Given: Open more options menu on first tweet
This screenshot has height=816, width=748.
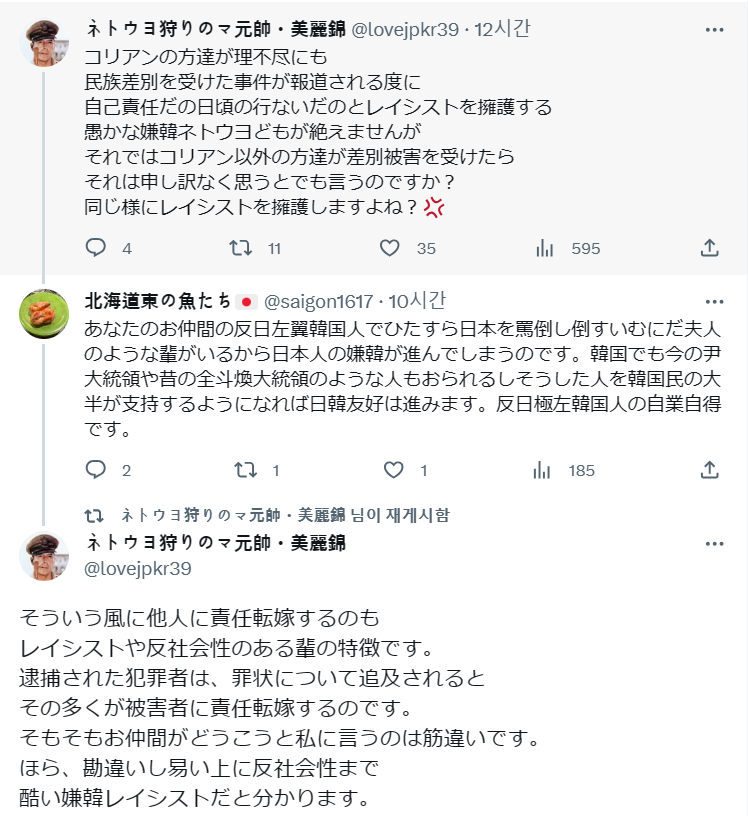Looking at the screenshot, I should point(714,30).
